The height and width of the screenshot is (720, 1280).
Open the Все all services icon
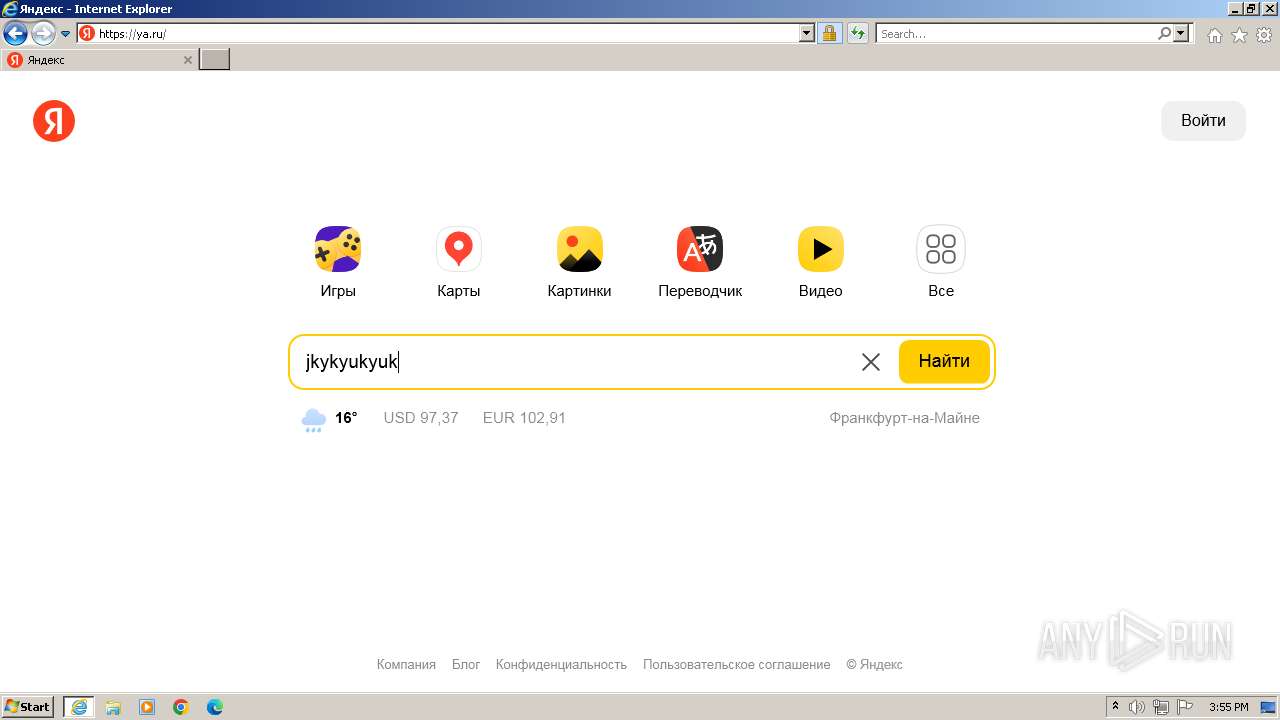click(x=941, y=249)
